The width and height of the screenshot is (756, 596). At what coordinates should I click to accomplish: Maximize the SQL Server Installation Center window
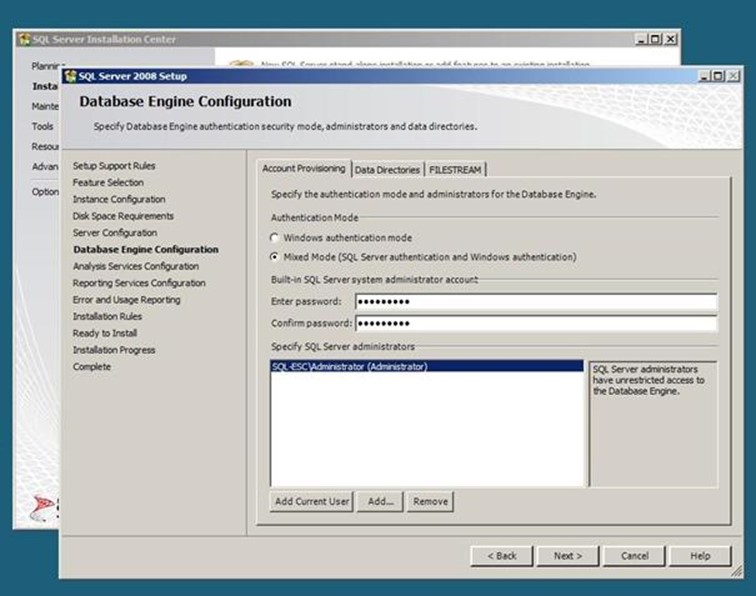point(655,39)
